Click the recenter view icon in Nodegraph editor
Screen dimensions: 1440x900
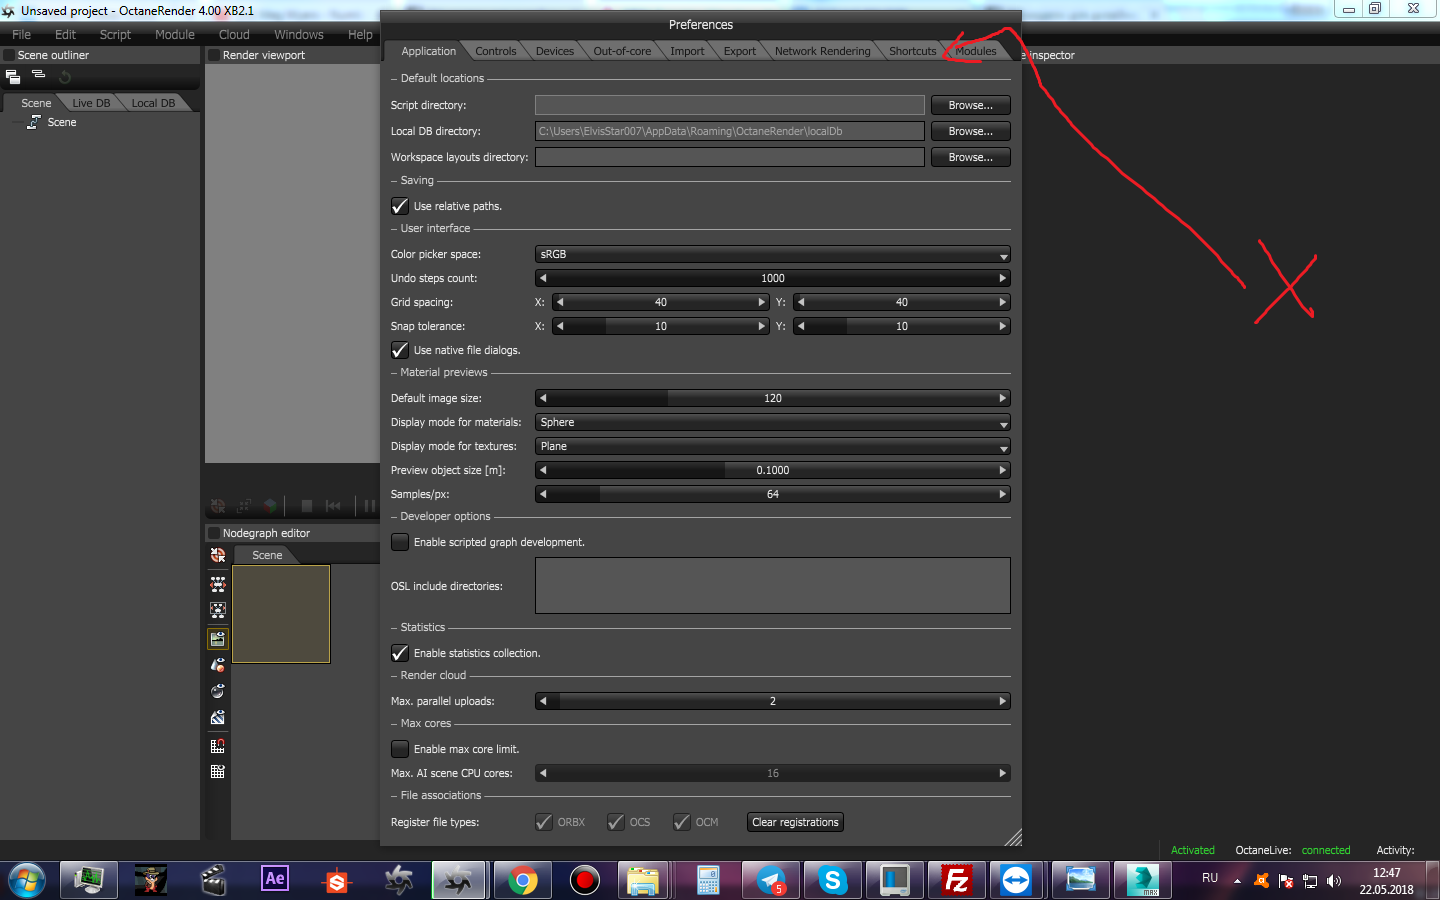pos(218,555)
